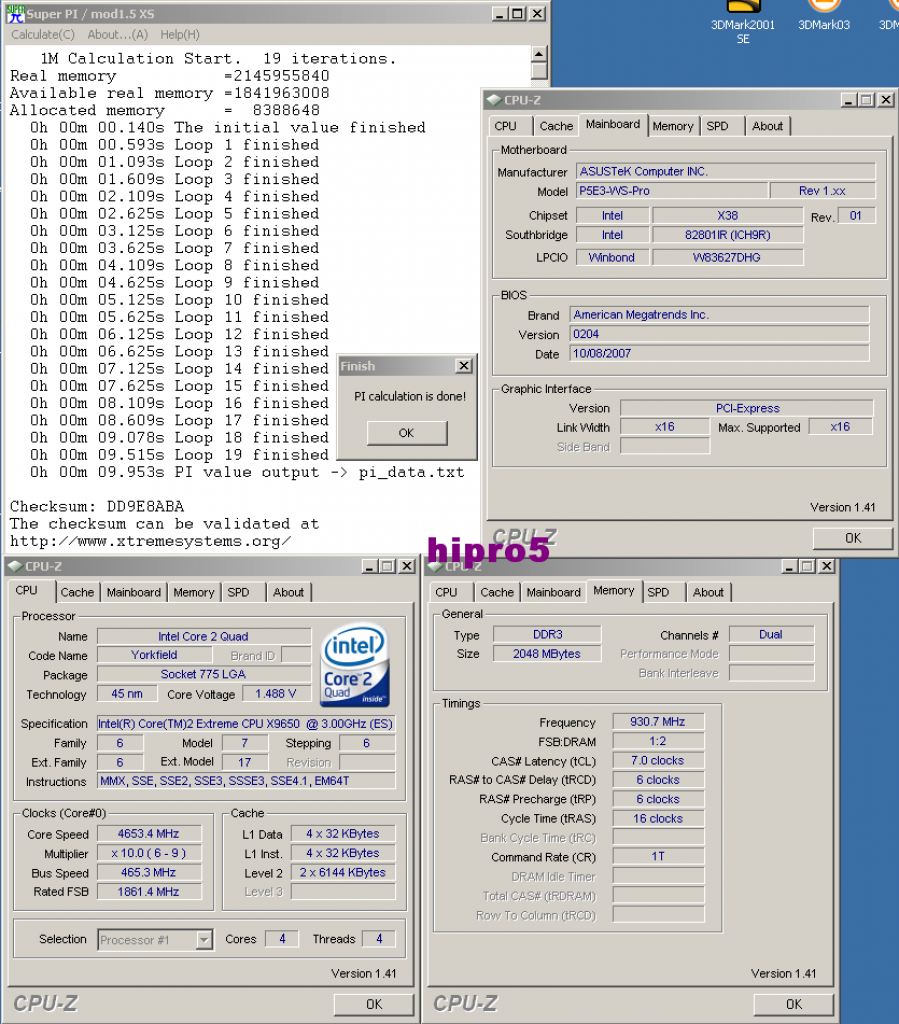899x1024 pixels.
Task: Click Command Rate 1T value
Action: click(x=658, y=856)
